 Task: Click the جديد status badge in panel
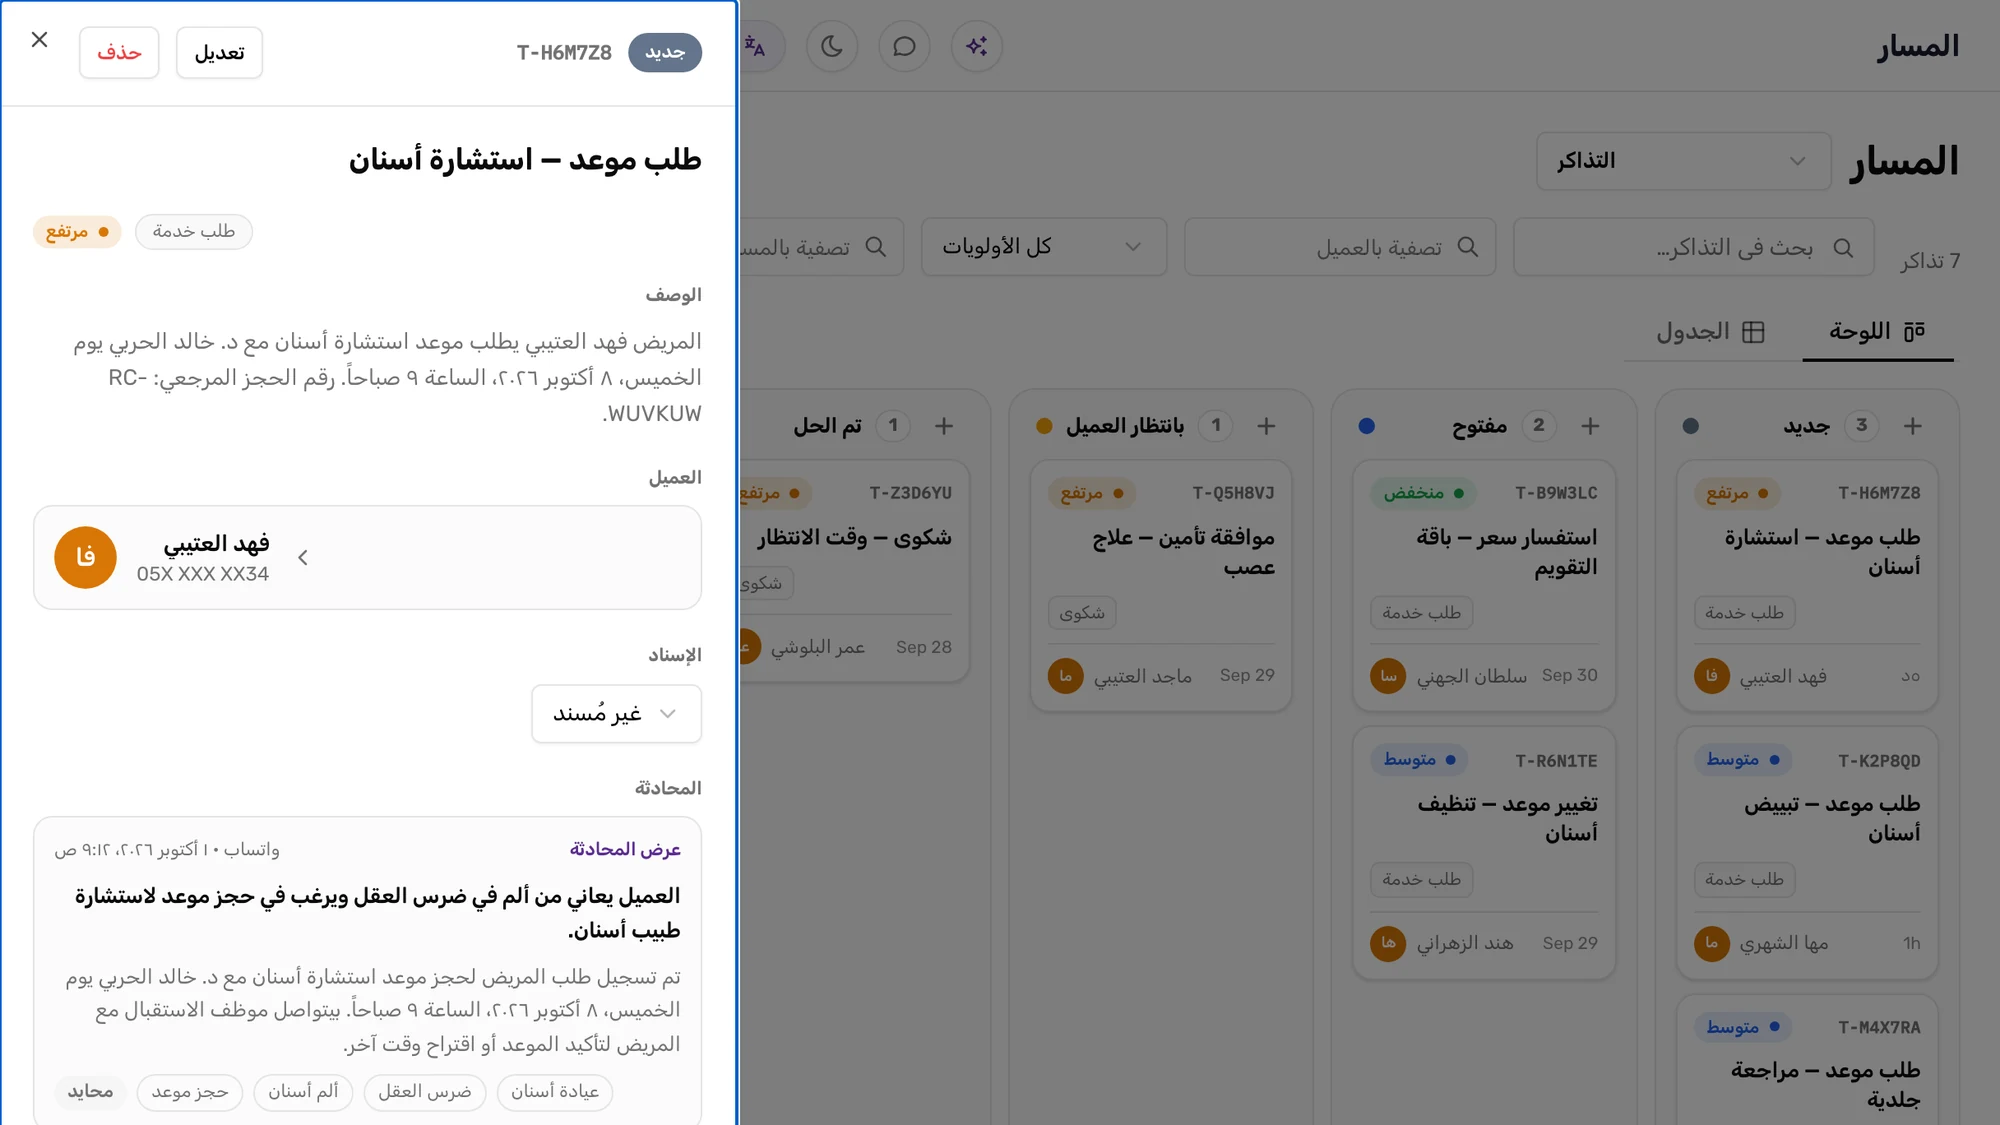pos(665,52)
